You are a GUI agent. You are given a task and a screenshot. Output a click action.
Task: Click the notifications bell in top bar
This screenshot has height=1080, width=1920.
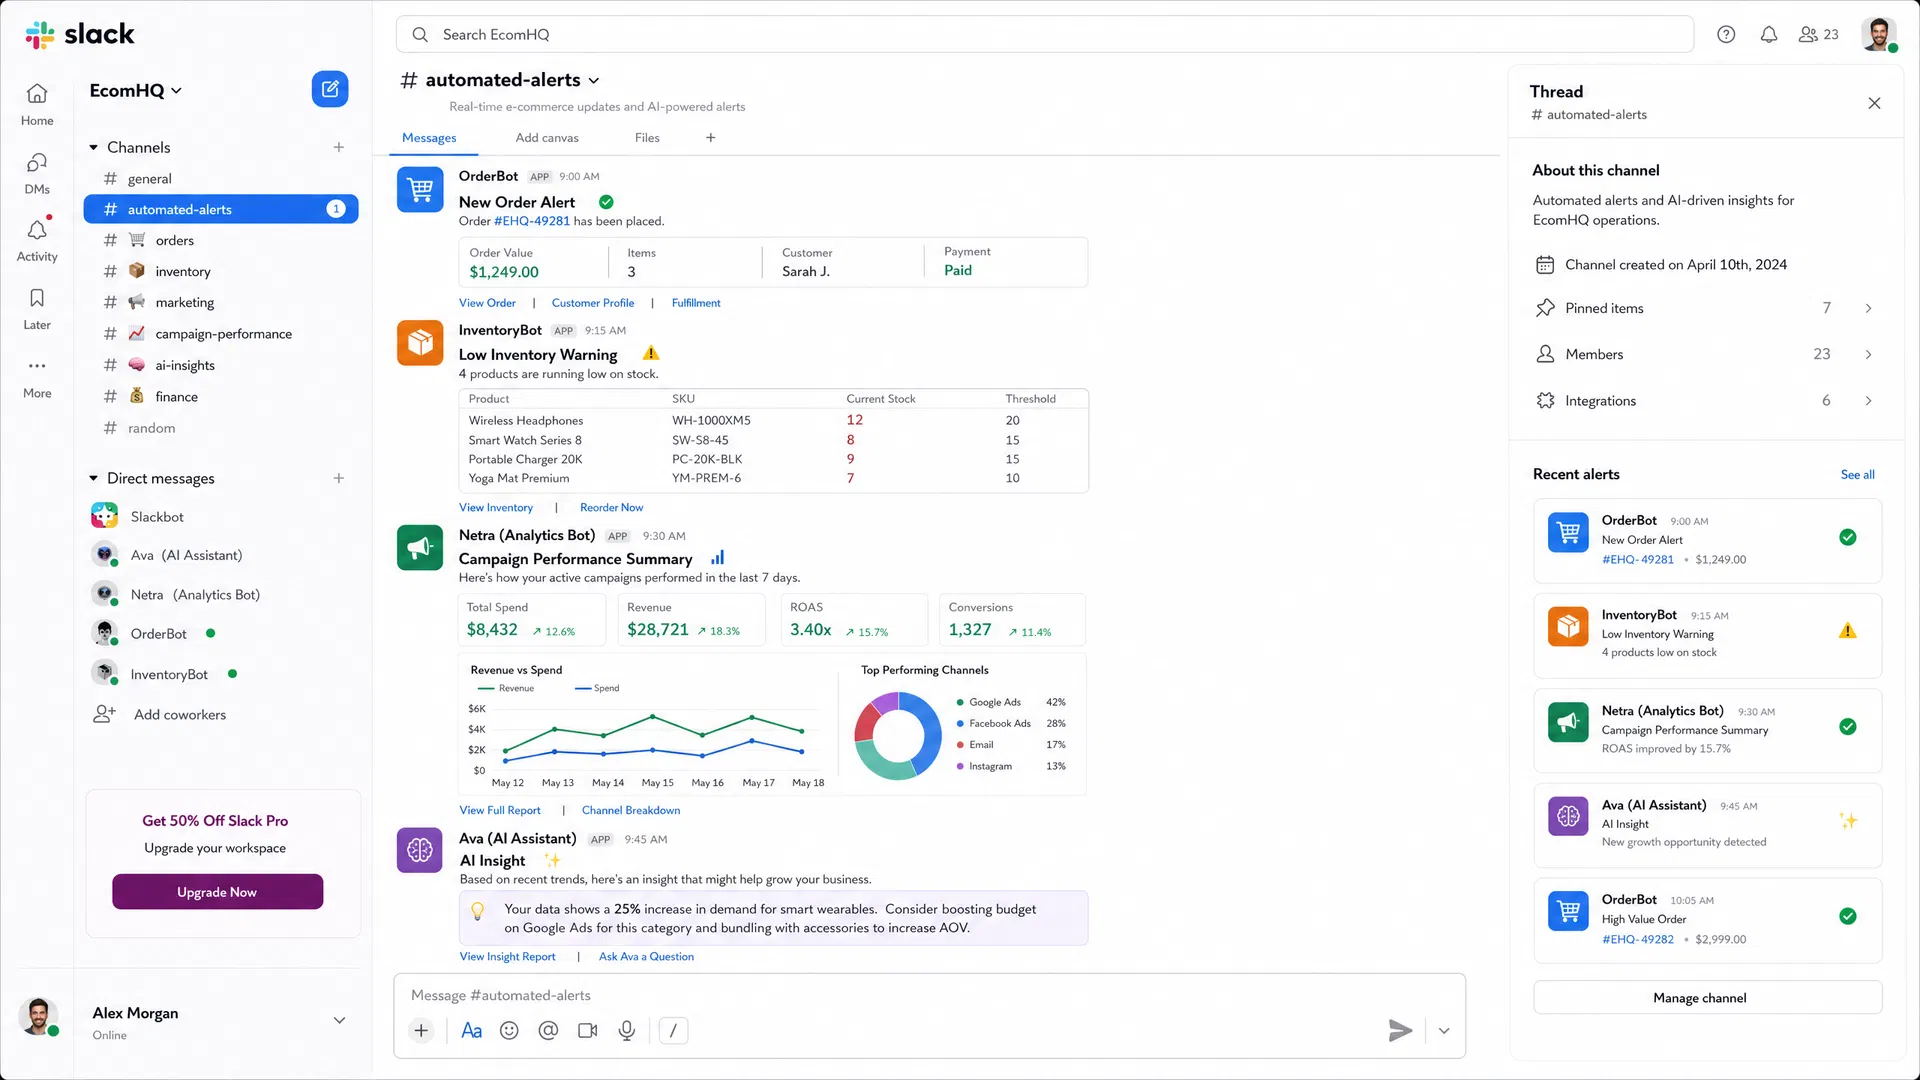coord(1769,34)
